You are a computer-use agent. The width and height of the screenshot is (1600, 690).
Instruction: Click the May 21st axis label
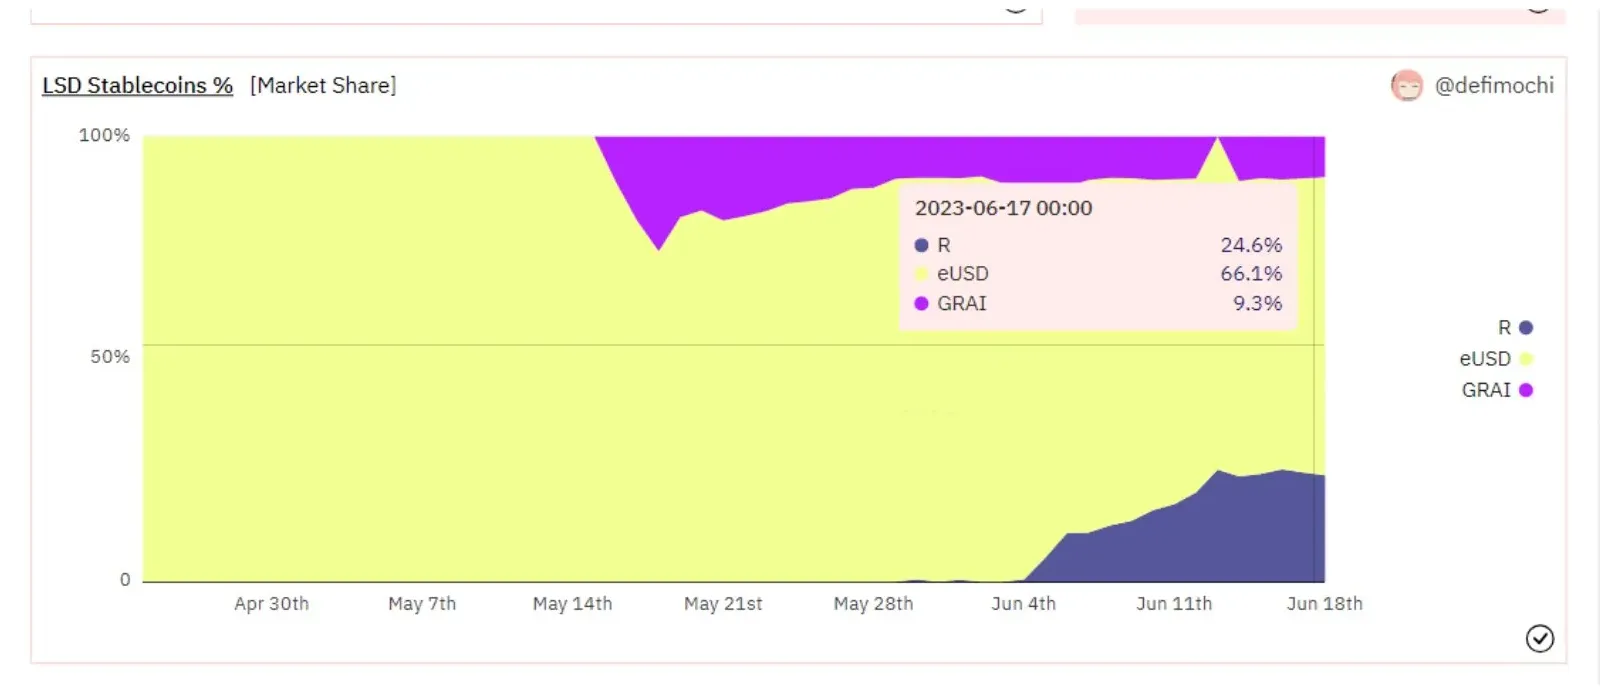[x=723, y=603]
